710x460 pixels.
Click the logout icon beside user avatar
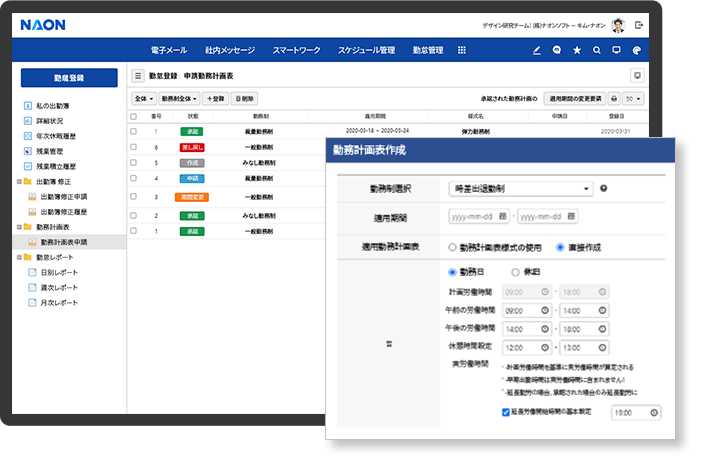(640, 24)
